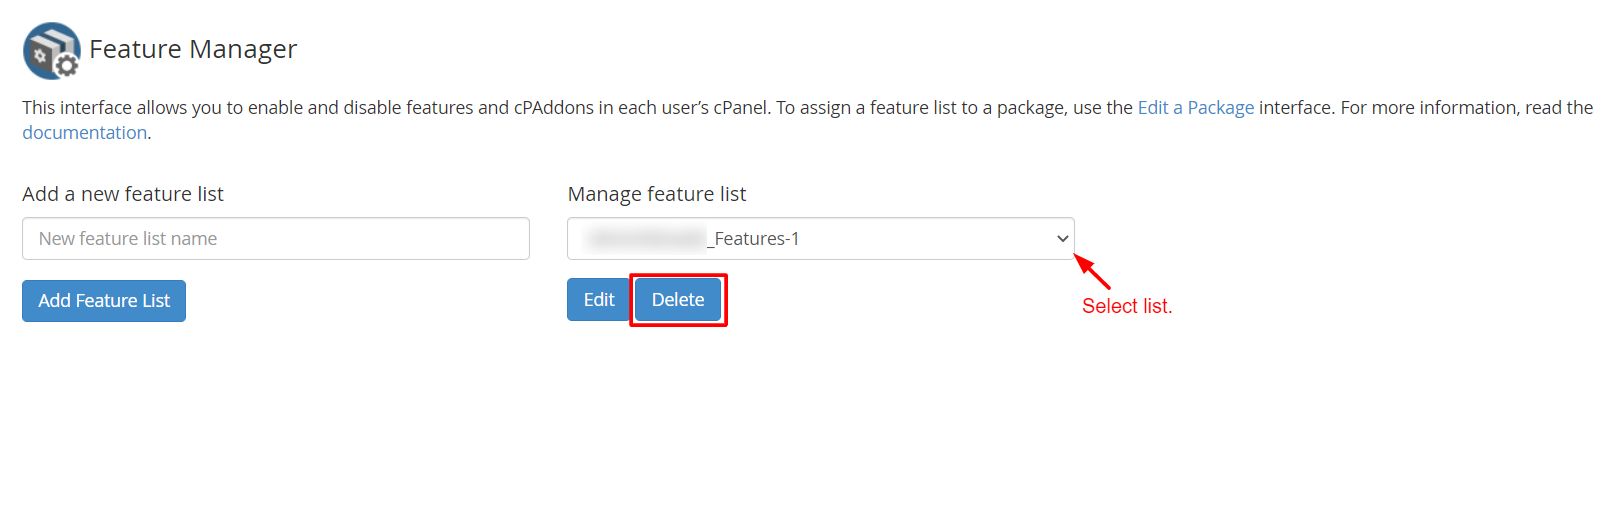Image resolution: width=1611 pixels, height=505 pixels.
Task: Open the documentation link
Action: coord(85,133)
